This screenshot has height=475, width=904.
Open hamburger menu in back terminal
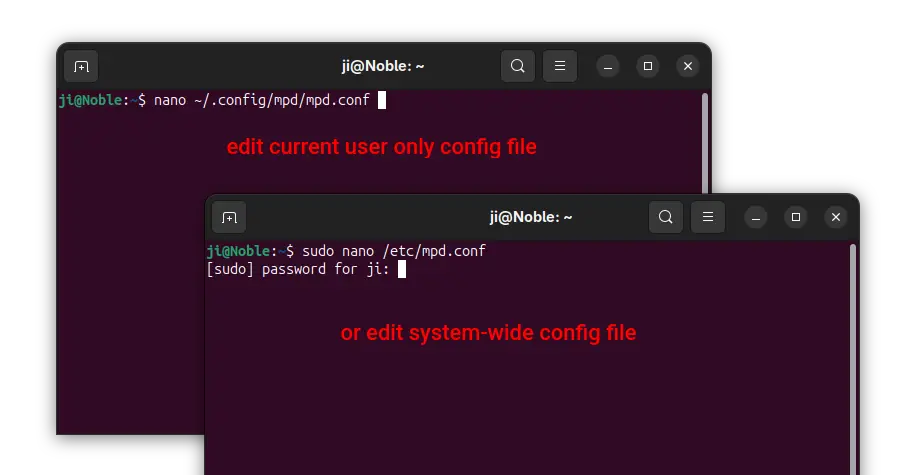560,66
